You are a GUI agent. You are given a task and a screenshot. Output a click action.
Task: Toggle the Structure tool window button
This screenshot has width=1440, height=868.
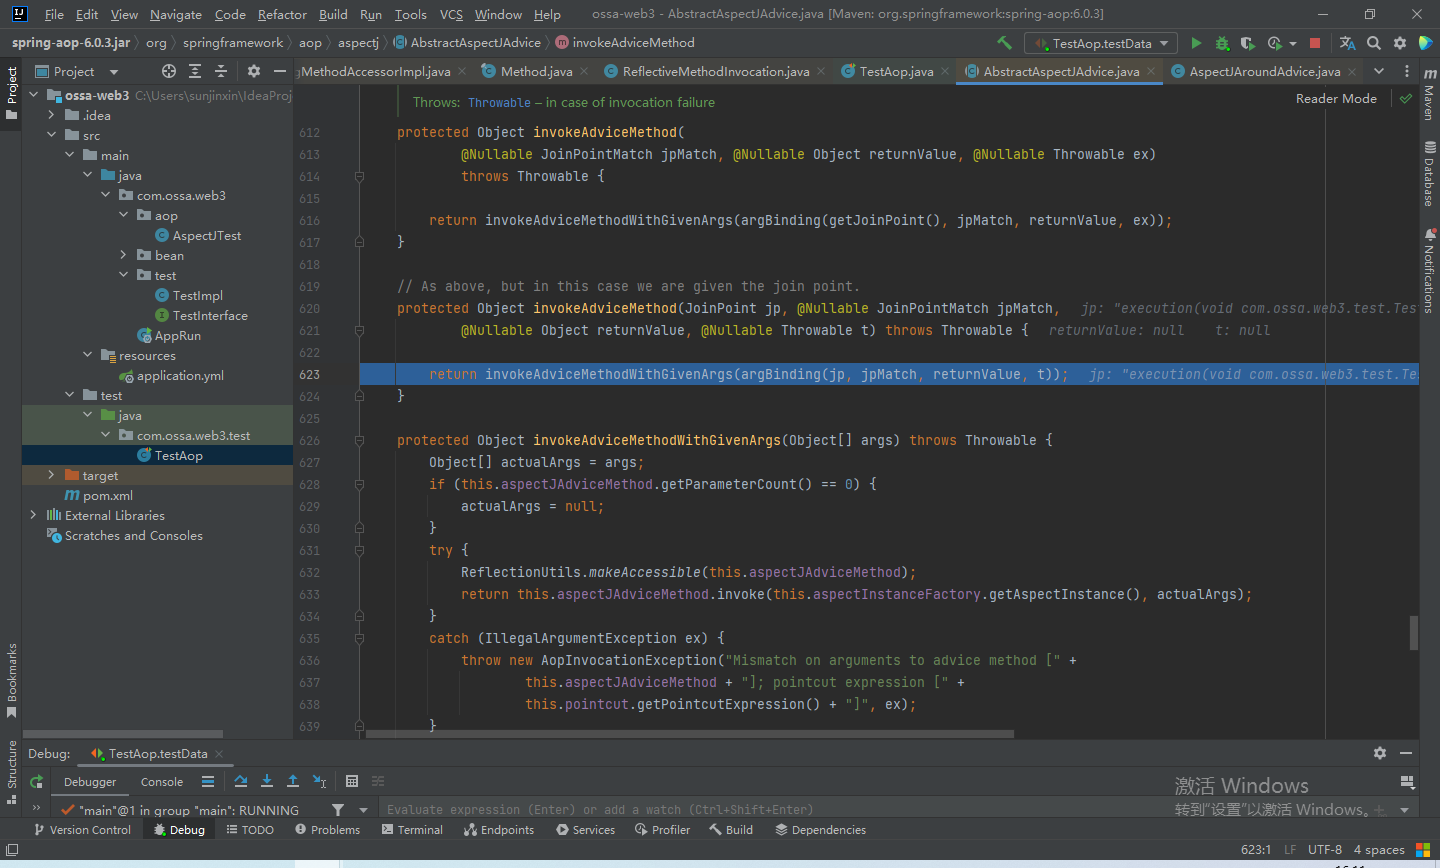[12, 772]
